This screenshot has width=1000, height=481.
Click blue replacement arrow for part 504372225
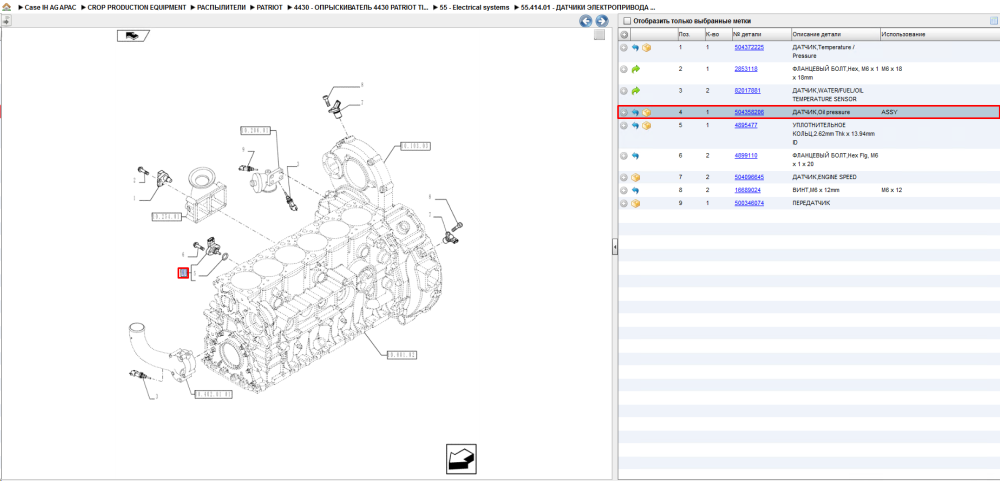(635, 48)
